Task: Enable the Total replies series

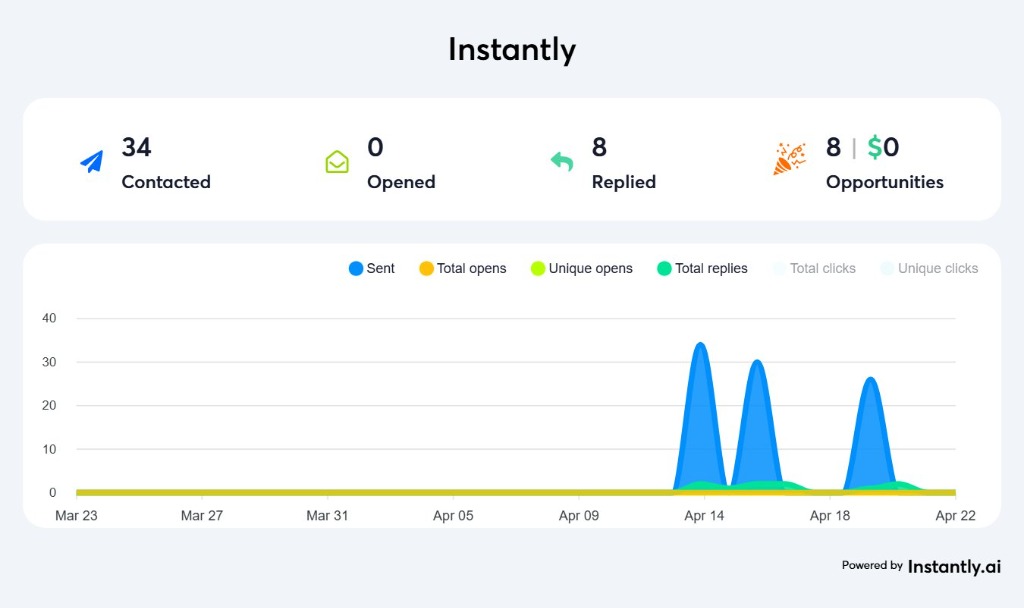Action: tap(703, 268)
